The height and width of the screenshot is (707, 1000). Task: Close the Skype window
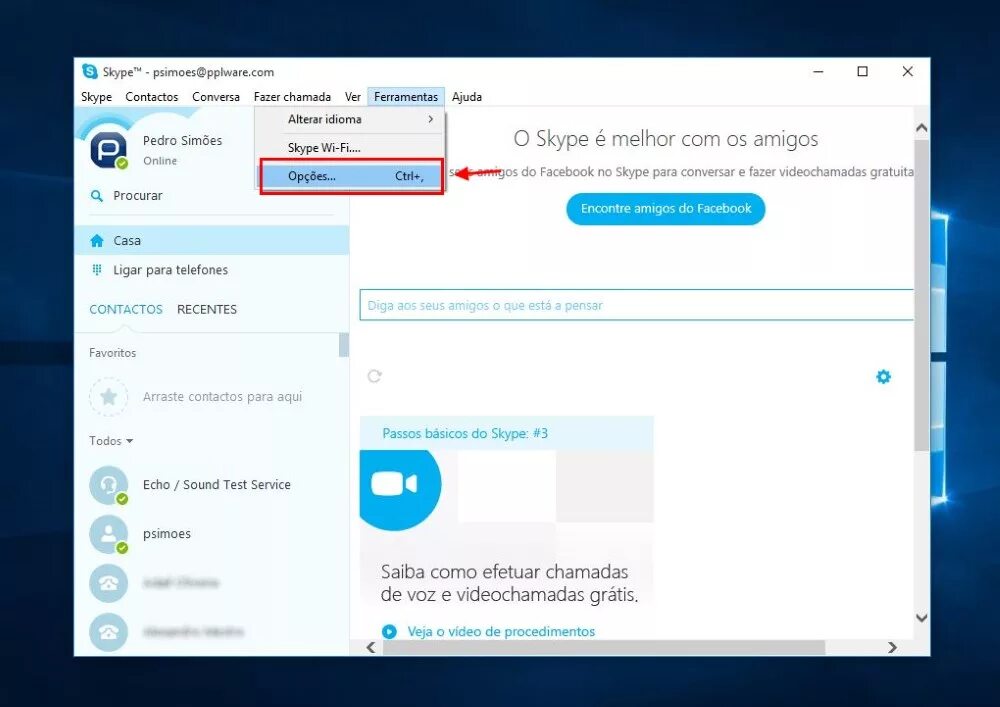908,71
